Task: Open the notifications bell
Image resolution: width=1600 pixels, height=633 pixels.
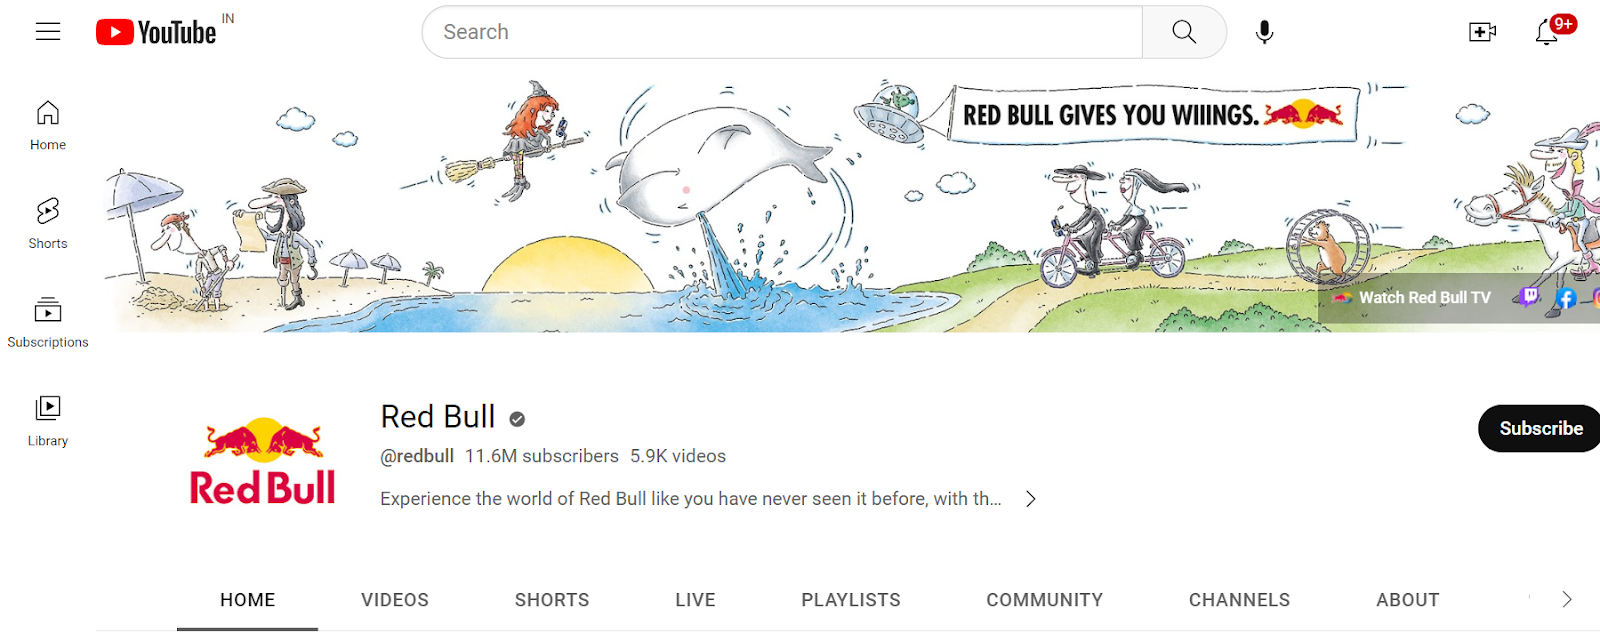Action: pyautogui.click(x=1547, y=32)
